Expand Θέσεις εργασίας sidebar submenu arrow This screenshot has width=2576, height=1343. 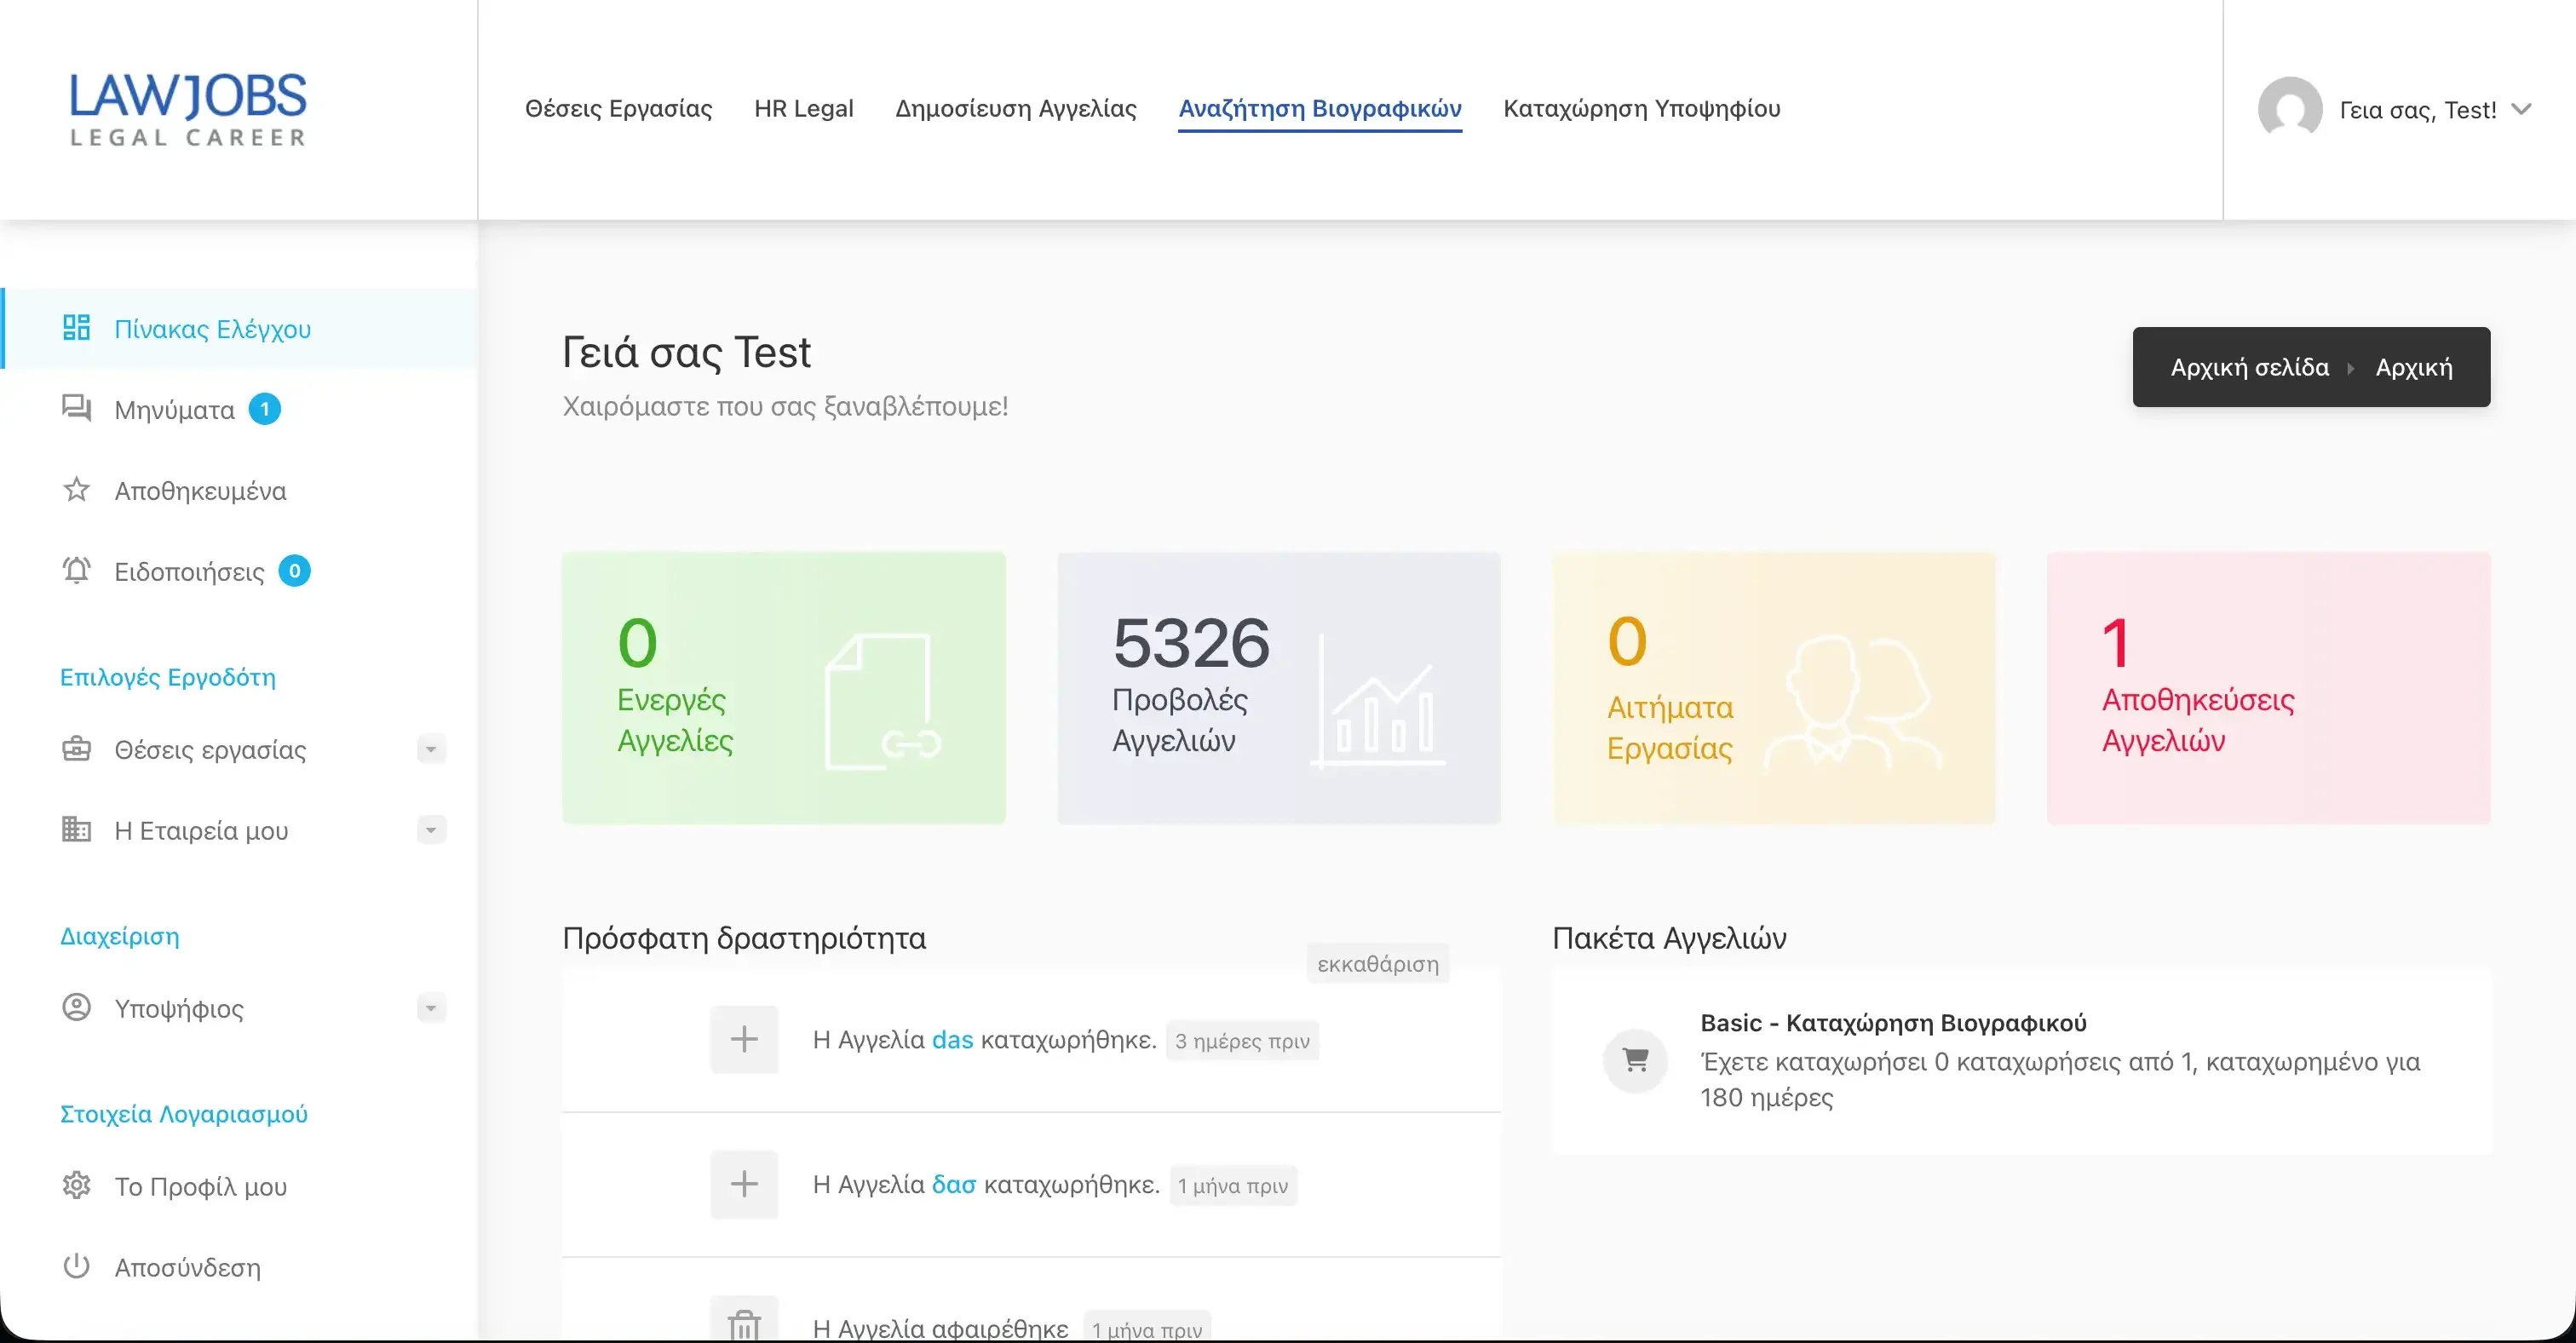(x=431, y=749)
